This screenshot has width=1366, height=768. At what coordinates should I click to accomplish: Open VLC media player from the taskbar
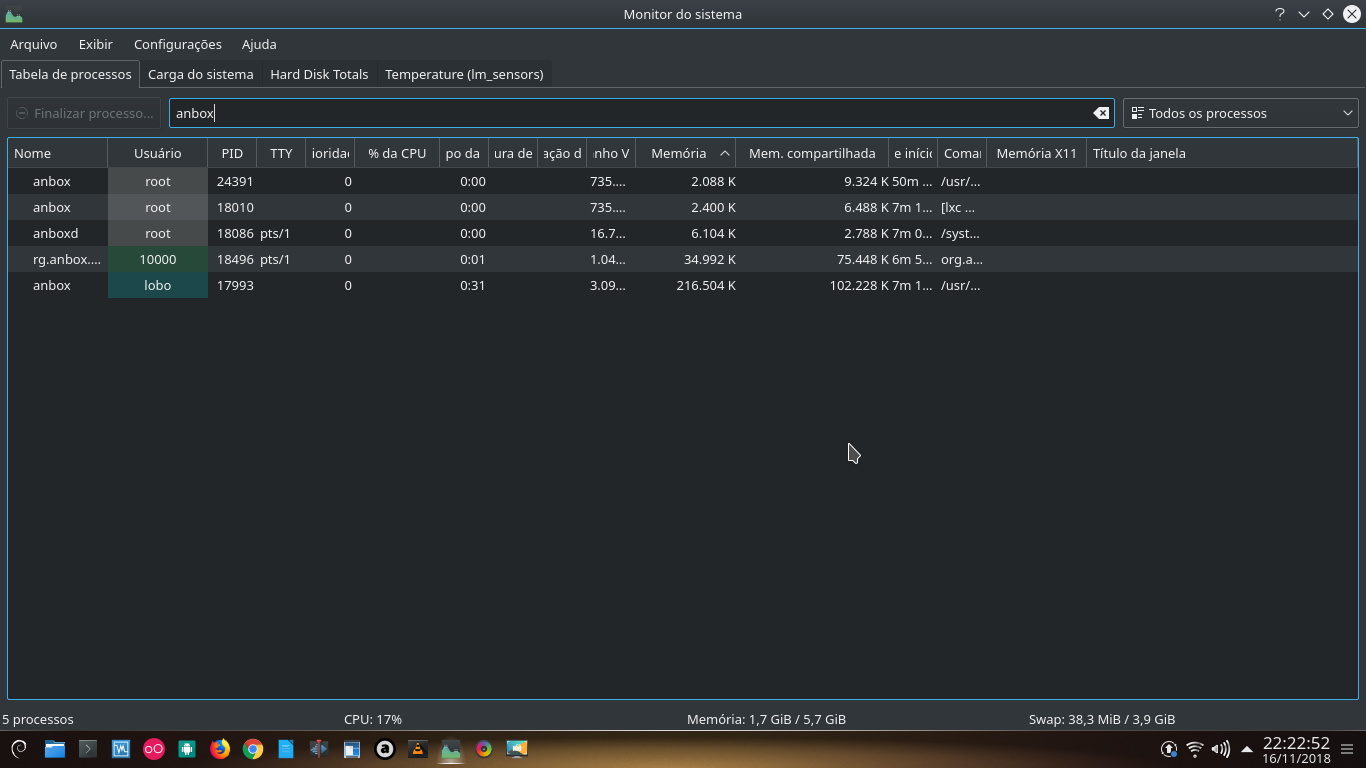[417, 748]
